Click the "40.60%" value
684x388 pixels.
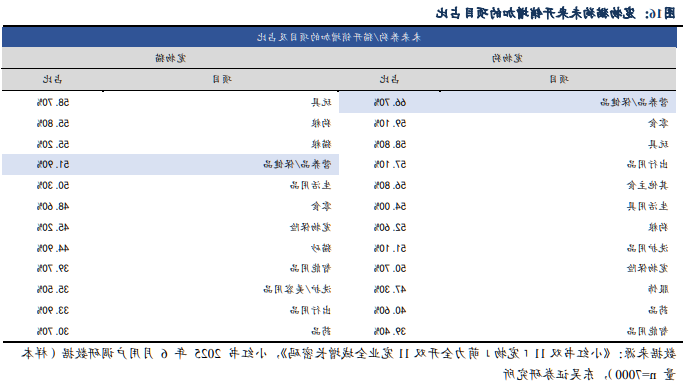tap(390, 310)
